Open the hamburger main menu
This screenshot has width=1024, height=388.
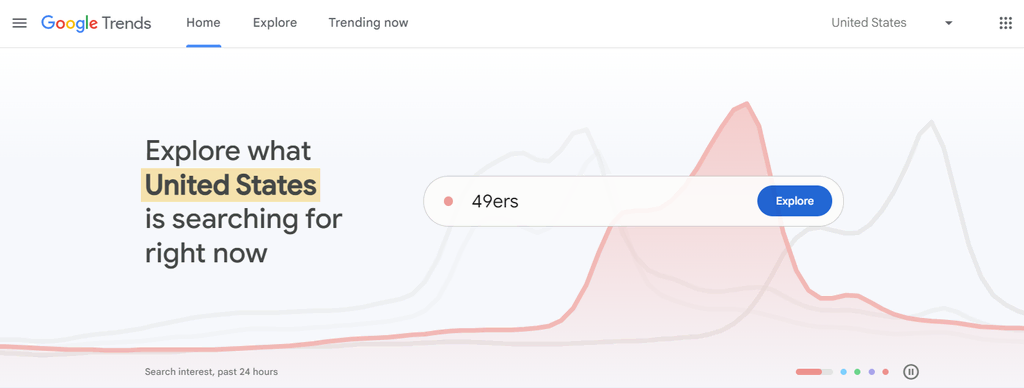[x=20, y=23]
